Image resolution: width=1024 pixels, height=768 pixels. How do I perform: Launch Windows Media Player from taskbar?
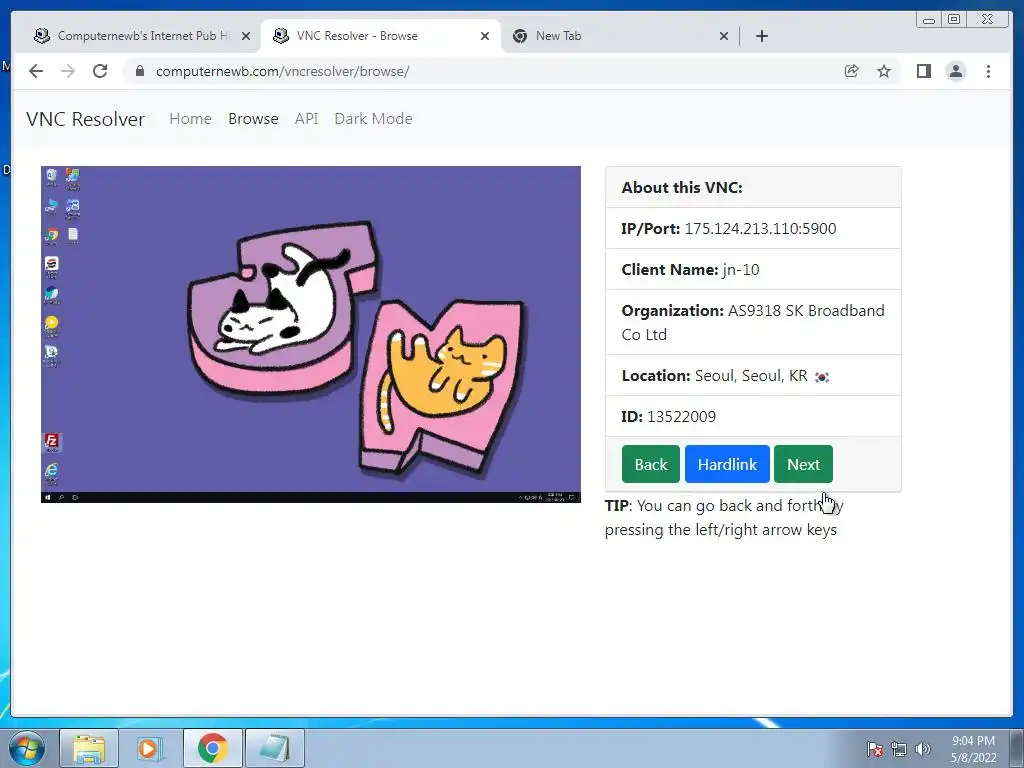[149, 748]
